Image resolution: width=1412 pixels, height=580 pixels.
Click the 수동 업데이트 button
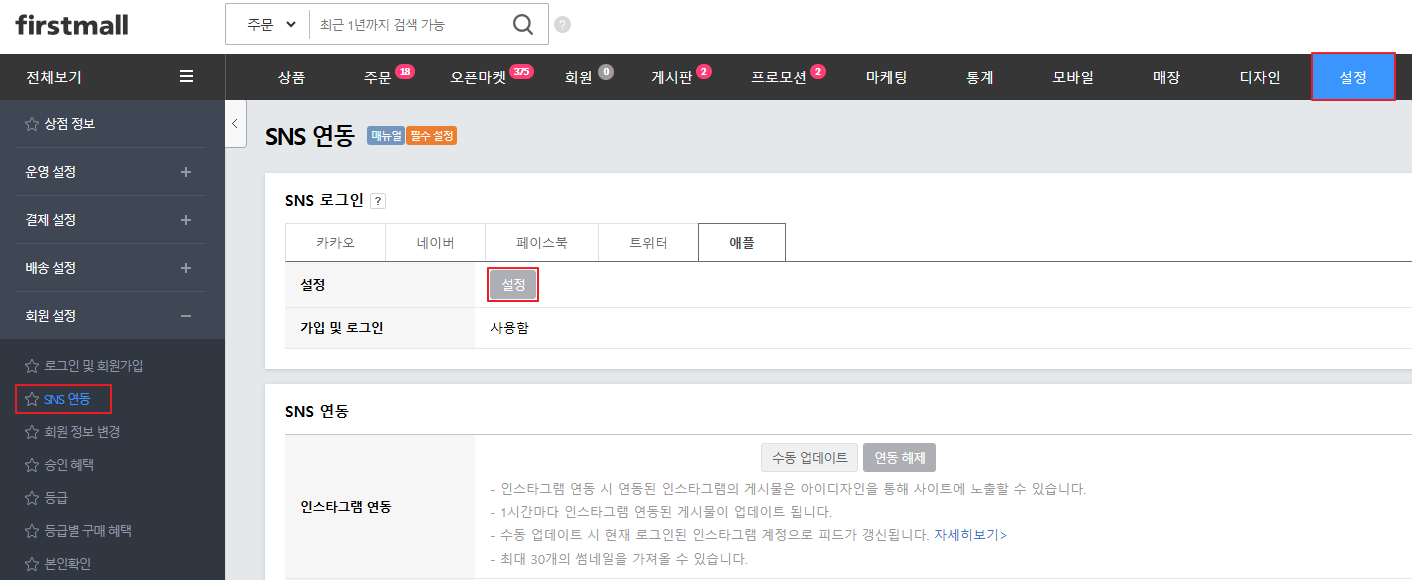click(x=809, y=458)
